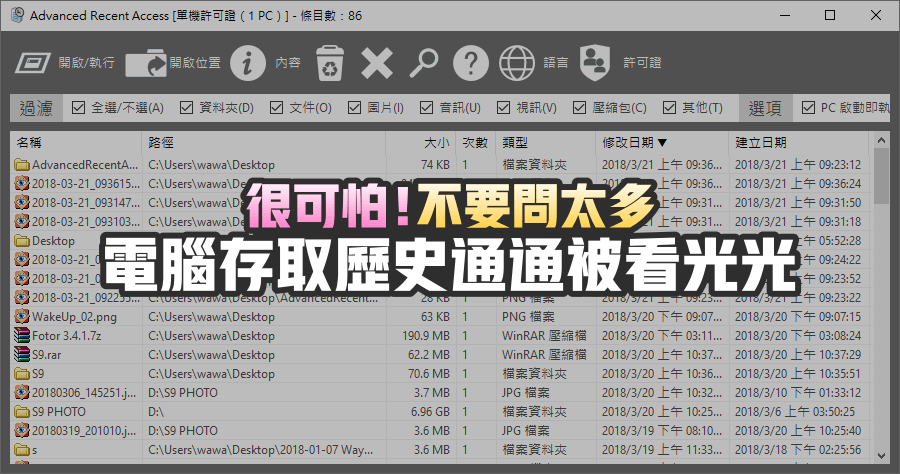The width and height of the screenshot is (900, 474).
Task: Toggle the Archives (壓縮包) filter checkbox
Action: [580, 107]
